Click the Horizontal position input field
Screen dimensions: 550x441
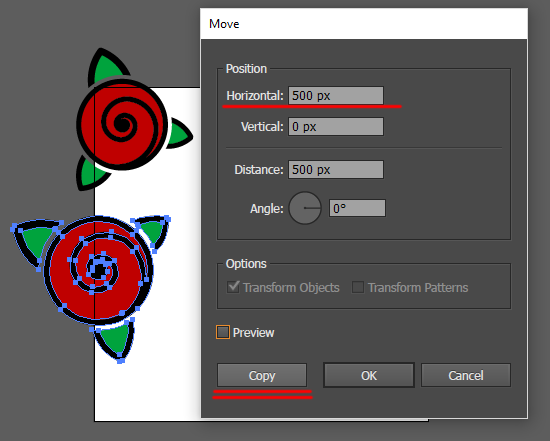[x=336, y=95]
